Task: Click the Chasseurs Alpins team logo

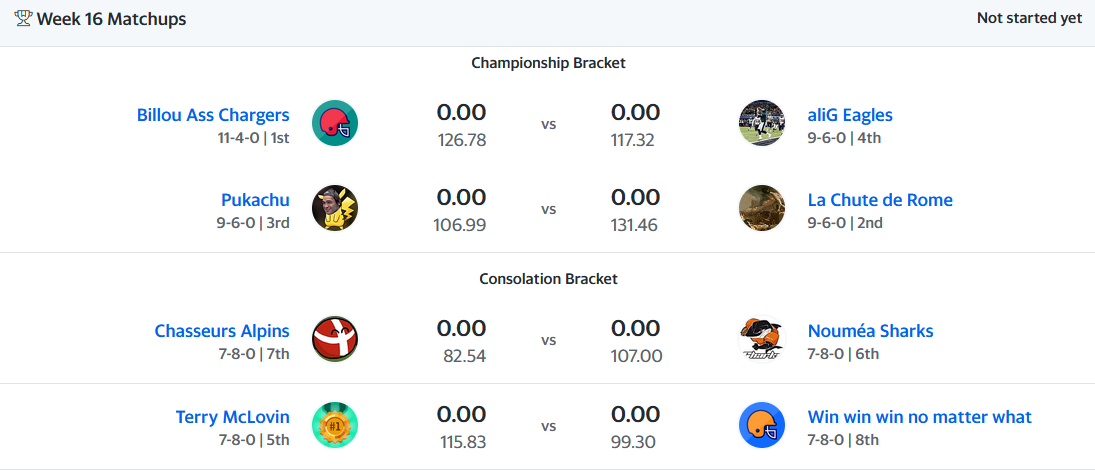Action: [x=335, y=340]
